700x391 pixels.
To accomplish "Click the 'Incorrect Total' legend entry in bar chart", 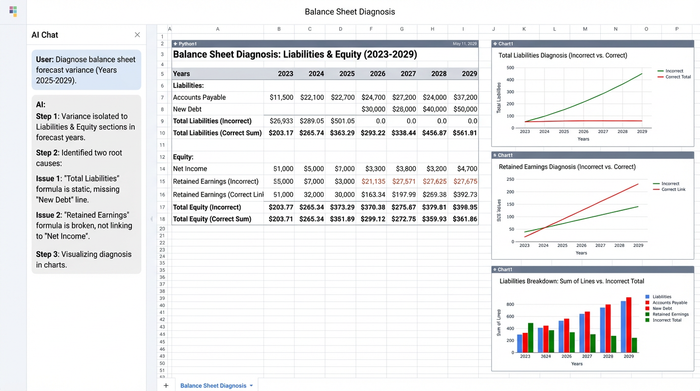I will click(x=663, y=320).
